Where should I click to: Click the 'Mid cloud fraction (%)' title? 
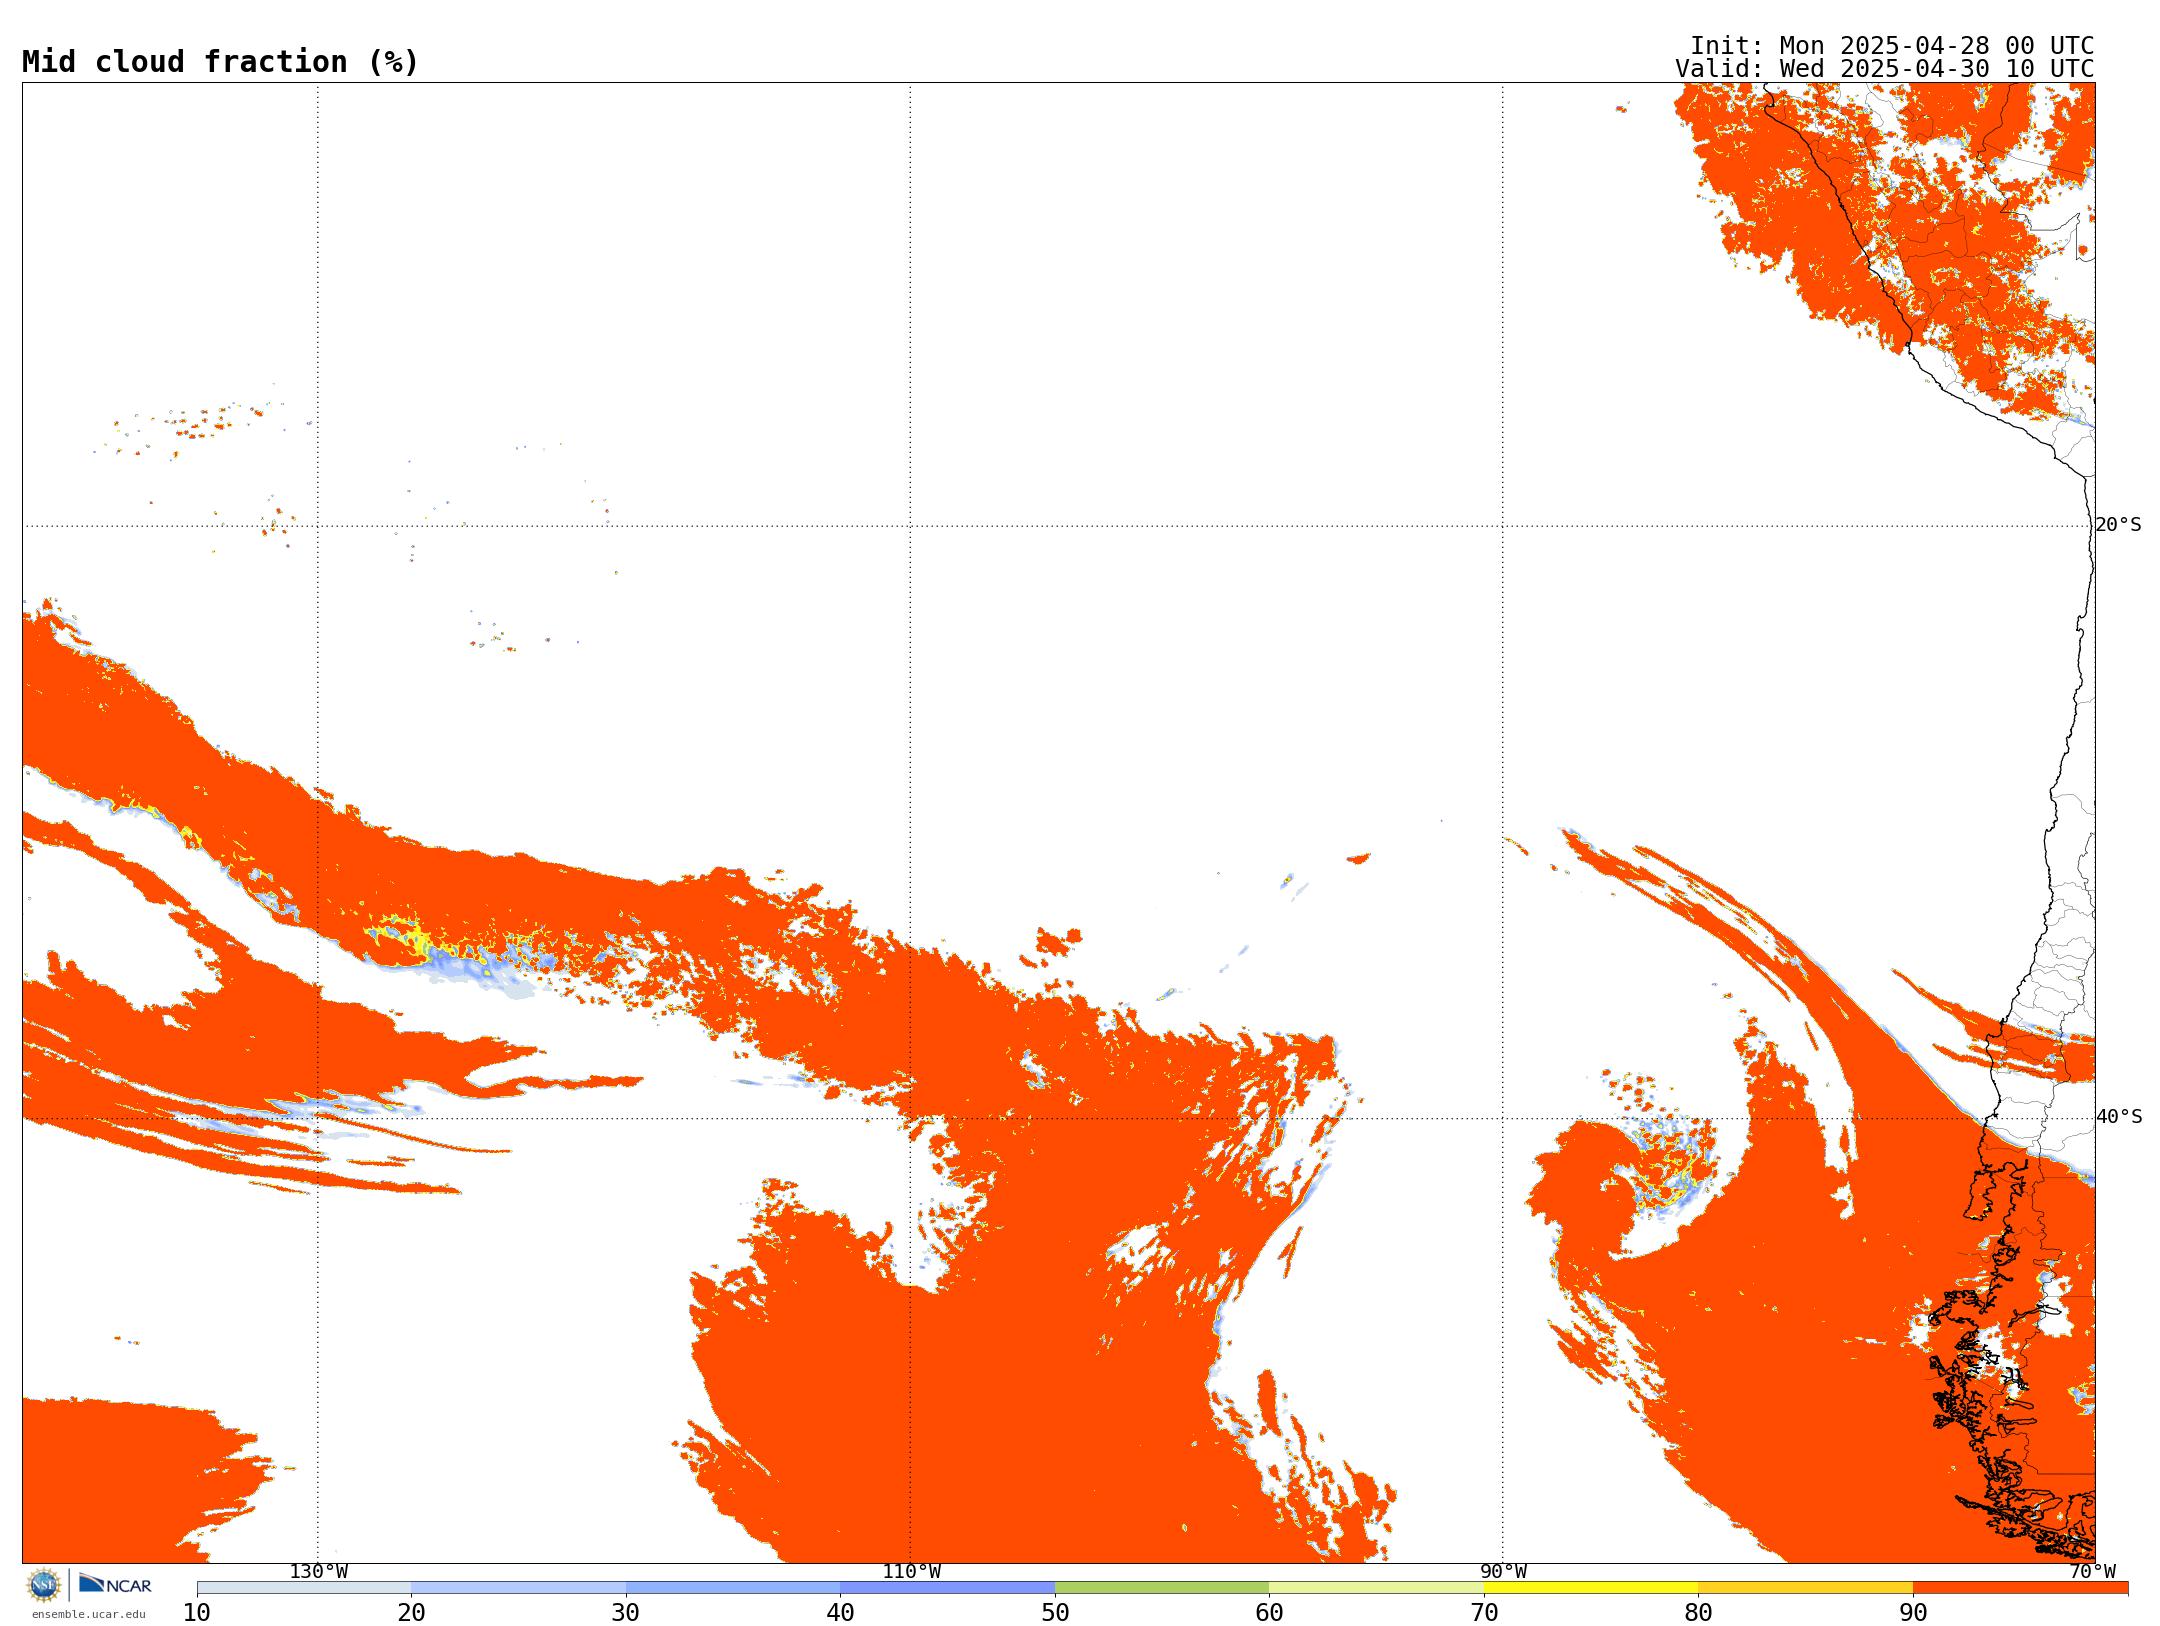pos(220,62)
